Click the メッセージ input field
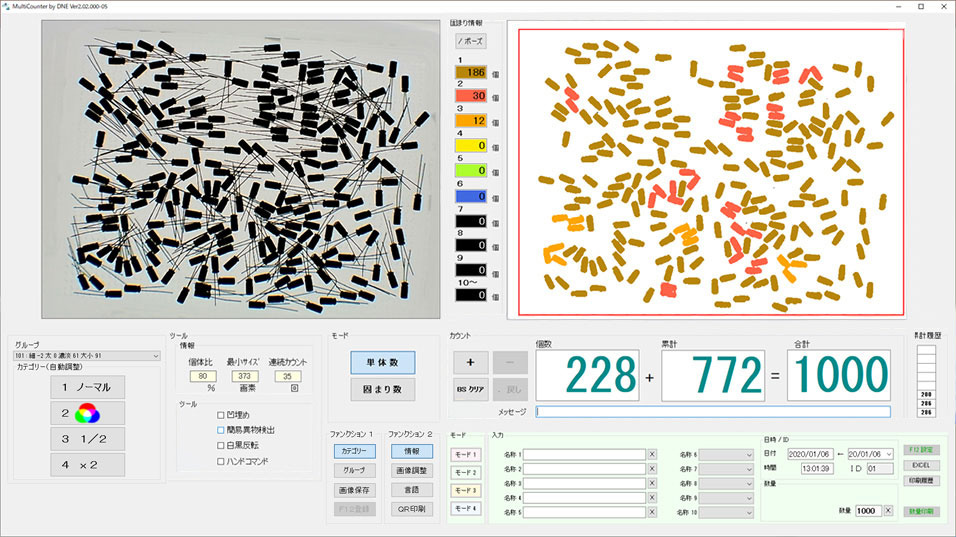 click(x=713, y=412)
